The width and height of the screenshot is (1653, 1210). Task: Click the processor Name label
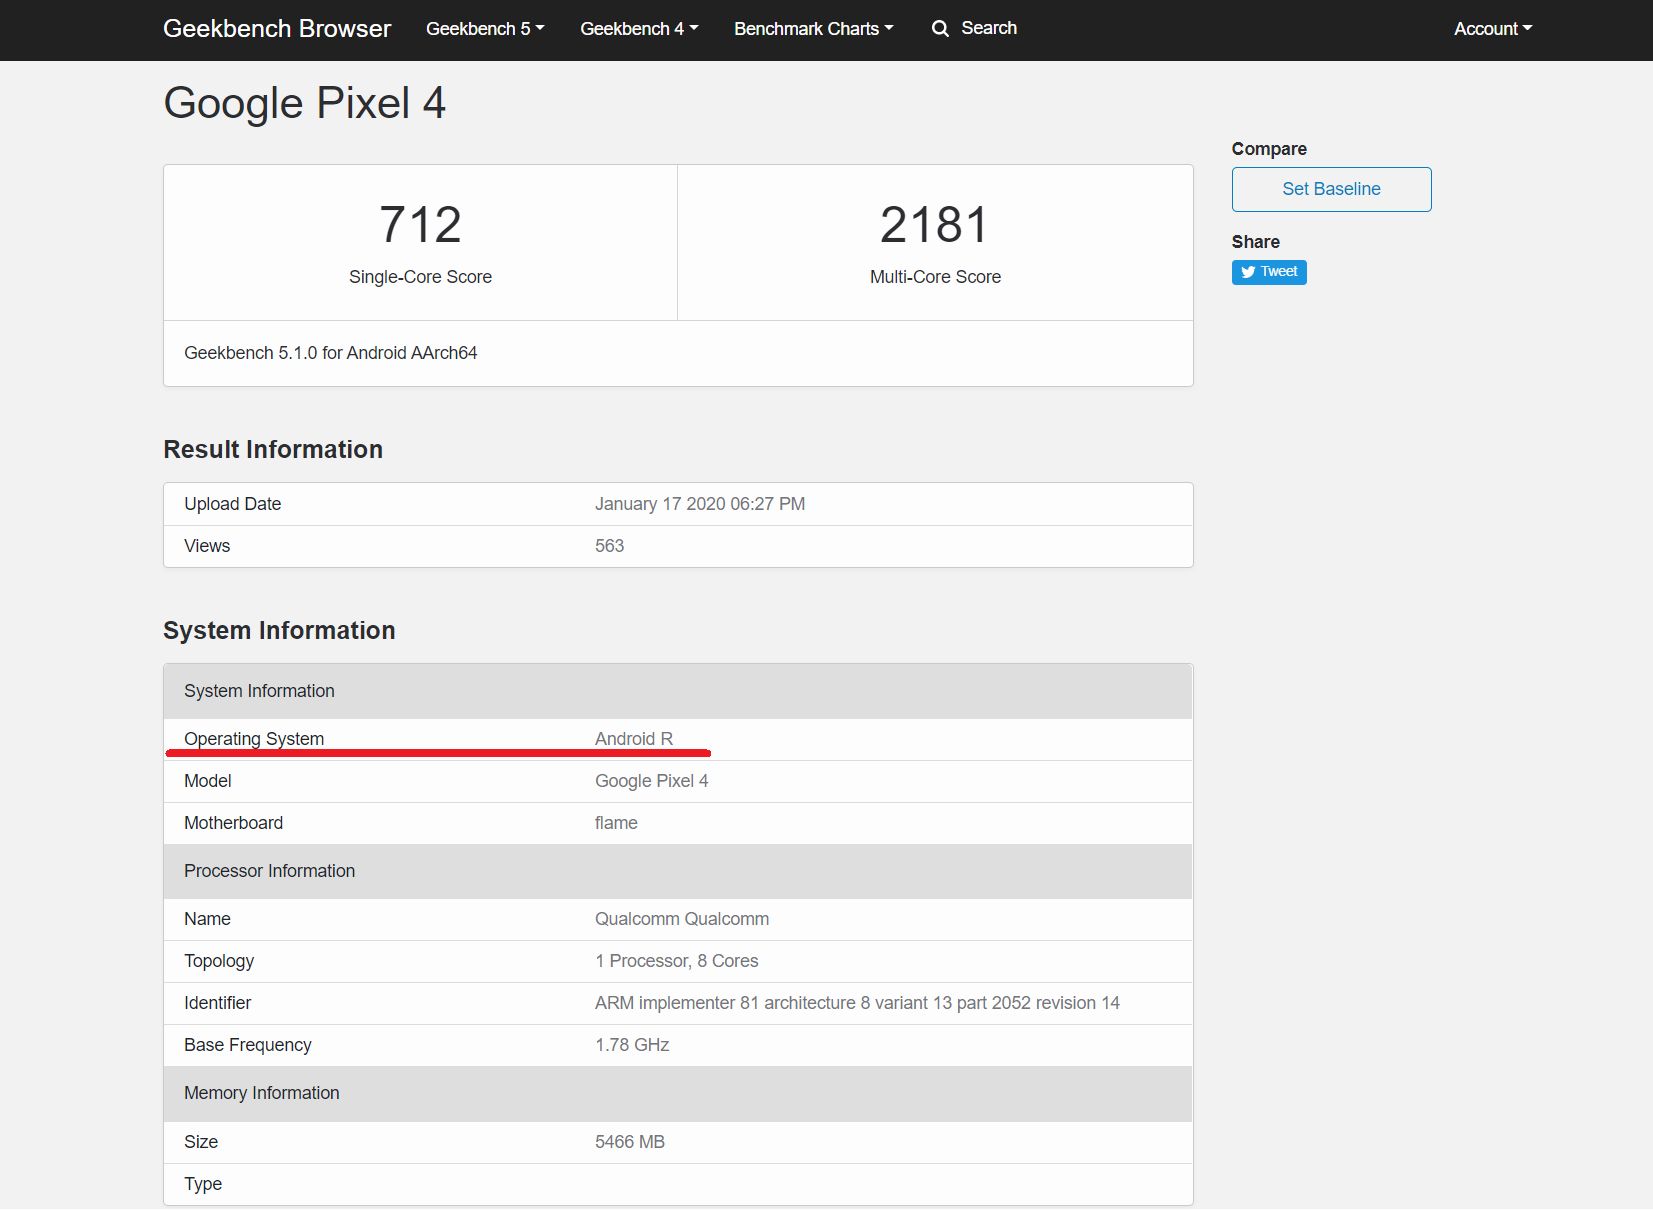tap(207, 919)
